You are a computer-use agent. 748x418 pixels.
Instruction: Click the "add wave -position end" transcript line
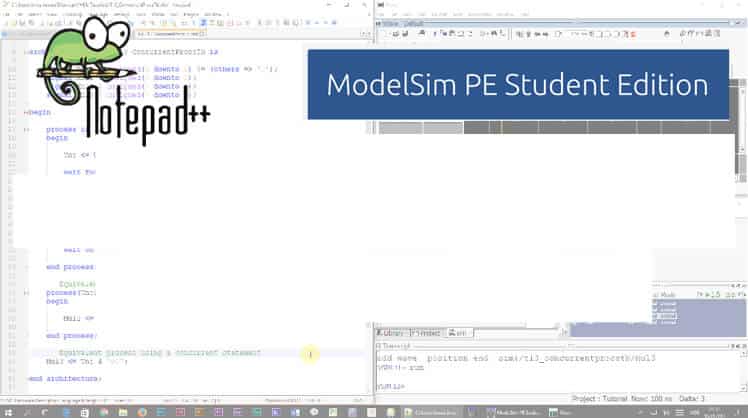pyautogui.click(x=516, y=358)
